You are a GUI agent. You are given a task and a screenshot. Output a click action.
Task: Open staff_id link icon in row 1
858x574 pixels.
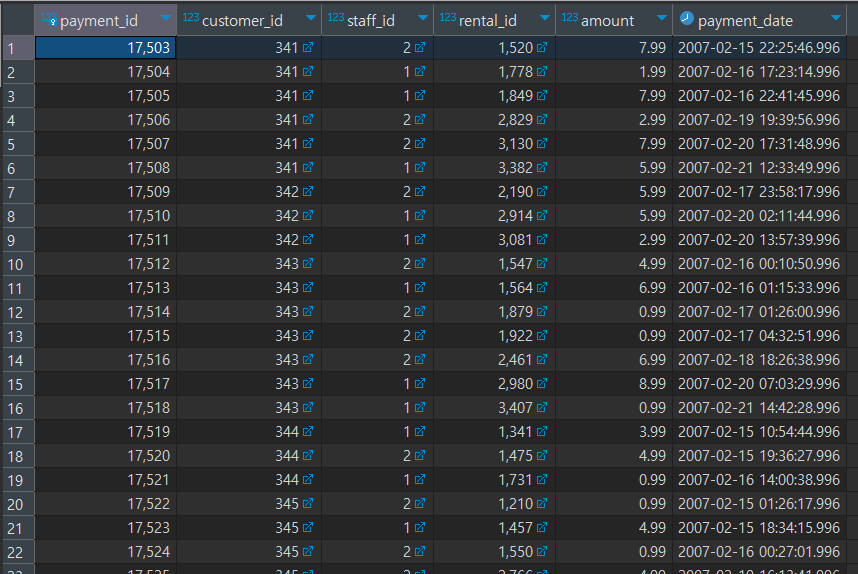coord(420,48)
